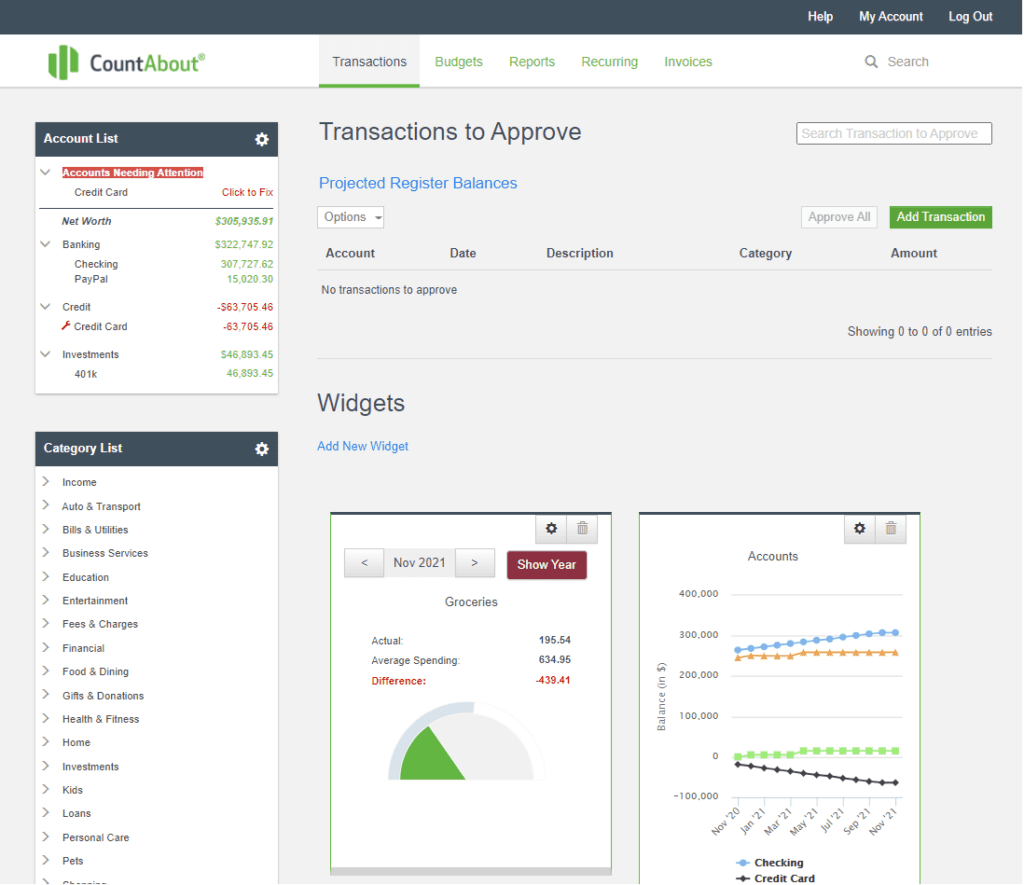Toggle Show Year on the Groceries widget
Image resolution: width=1024 pixels, height=885 pixels.
point(546,564)
